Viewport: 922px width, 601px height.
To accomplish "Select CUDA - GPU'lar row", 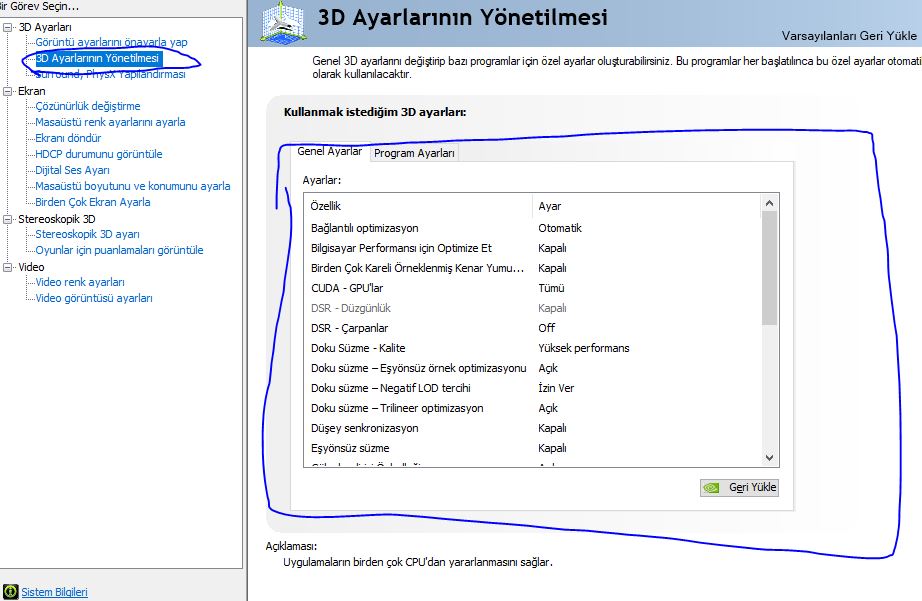I will (532, 288).
